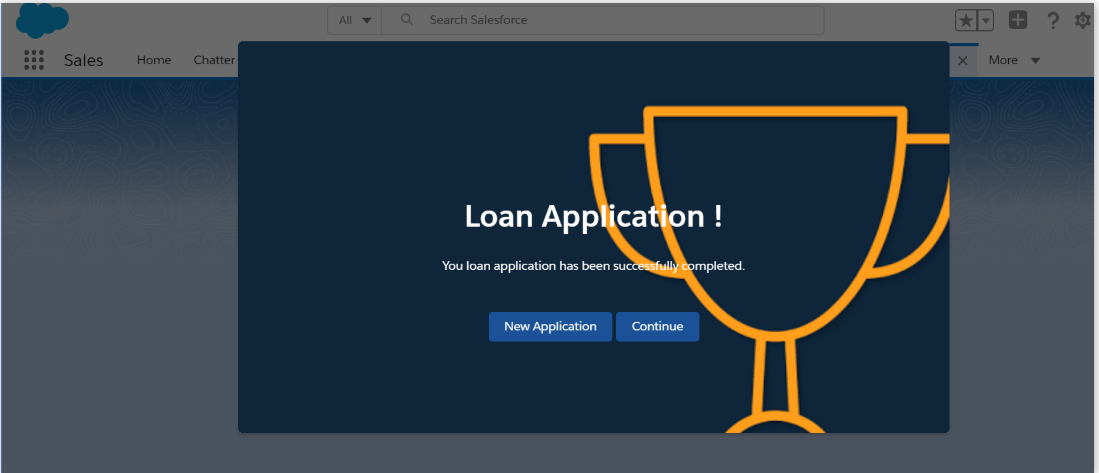Click the Salesforce cloud logo
Screen dimensions: 1099x473
tap(42, 20)
